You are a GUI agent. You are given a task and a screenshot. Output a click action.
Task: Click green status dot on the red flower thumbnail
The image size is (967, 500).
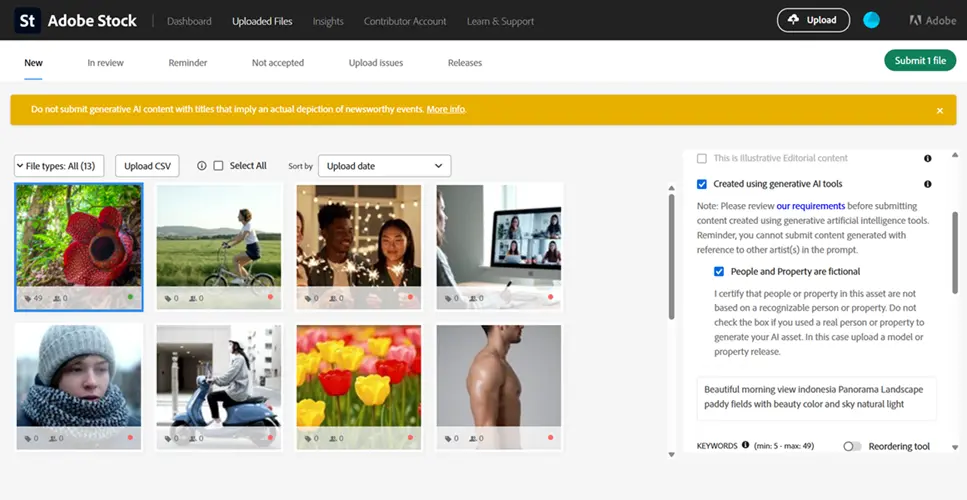point(130,297)
